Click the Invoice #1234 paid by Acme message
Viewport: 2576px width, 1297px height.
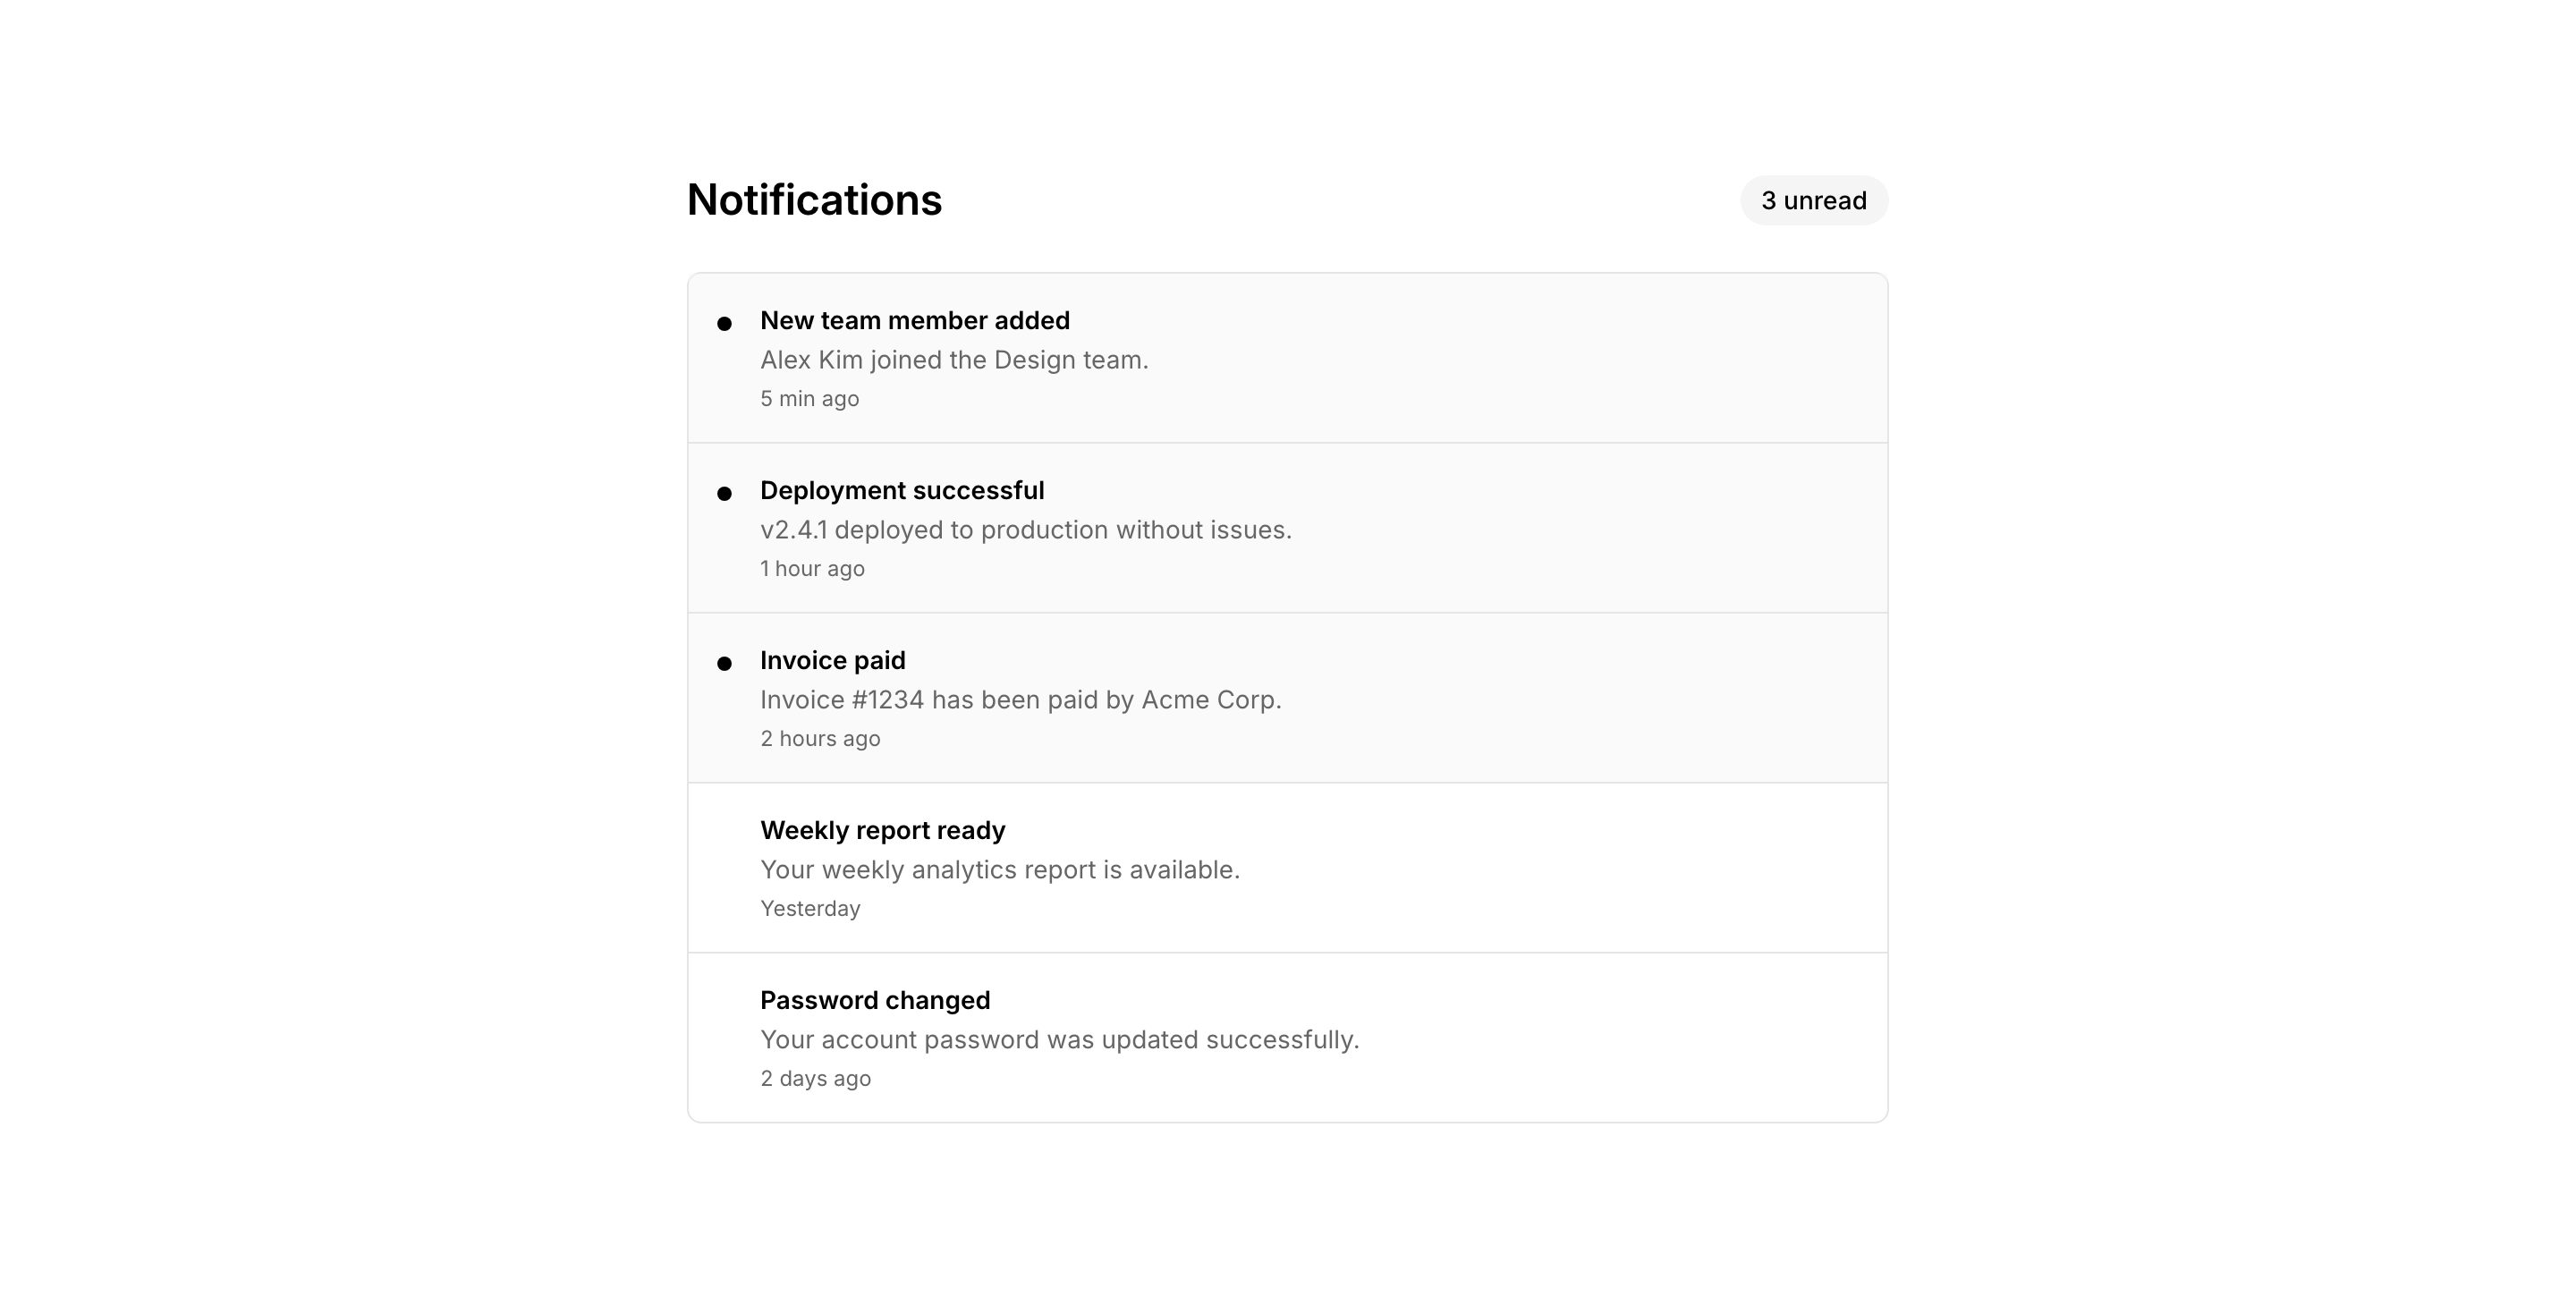click(x=1020, y=700)
